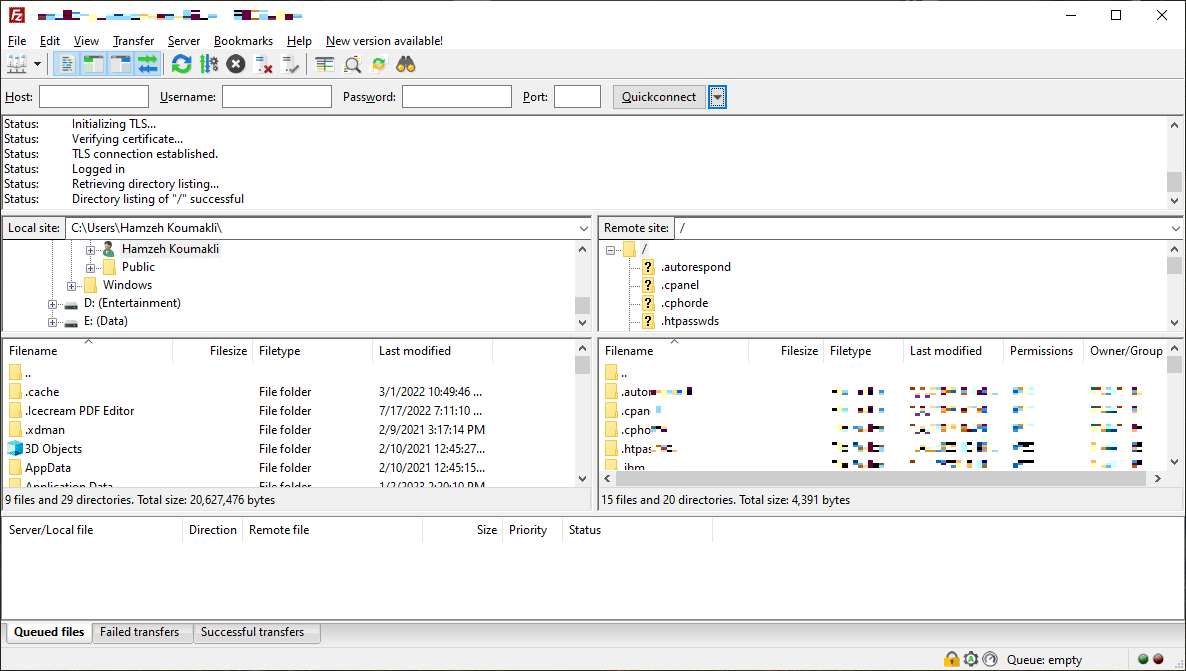Toggle transfer queue display
The height and width of the screenshot is (671, 1186).
(147, 64)
